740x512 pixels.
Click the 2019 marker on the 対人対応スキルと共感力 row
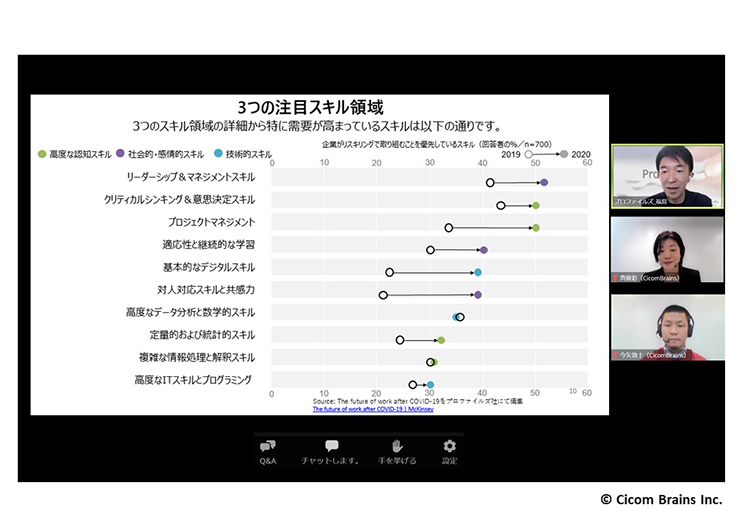383,295
